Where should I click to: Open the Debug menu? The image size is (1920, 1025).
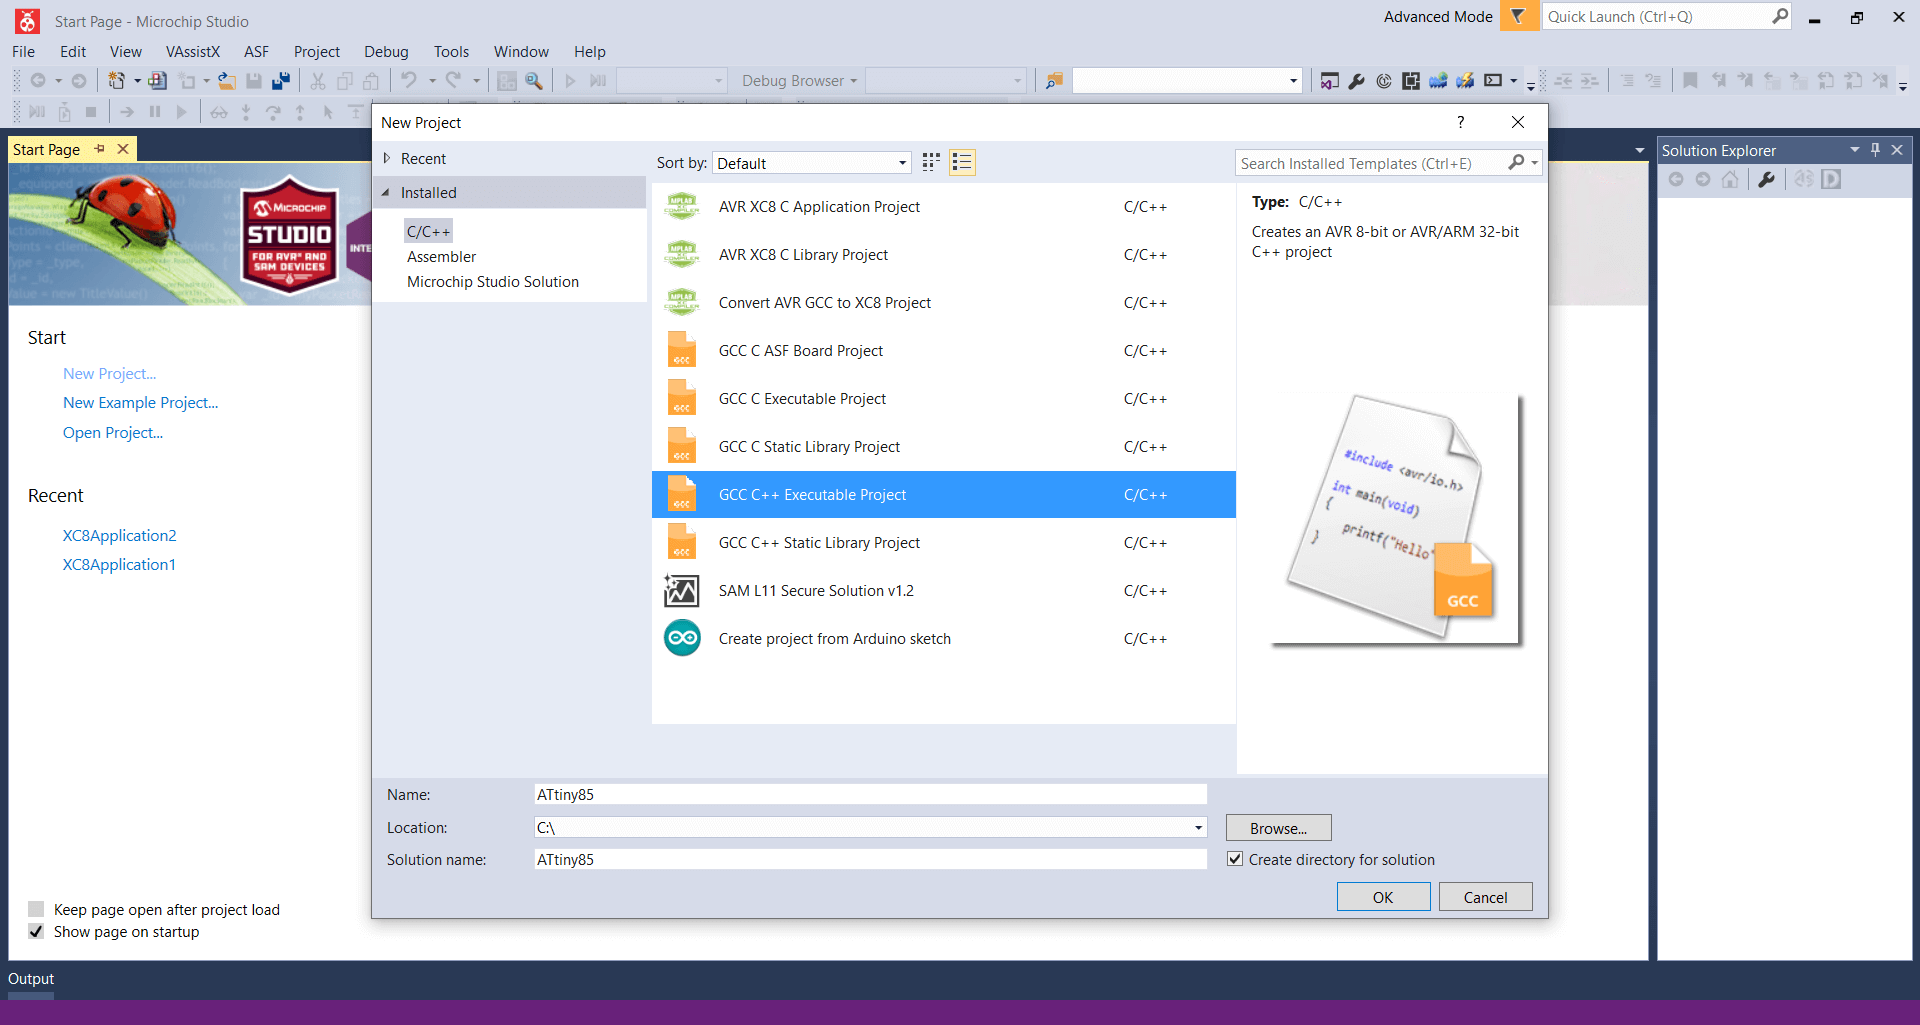tap(386, 52)
